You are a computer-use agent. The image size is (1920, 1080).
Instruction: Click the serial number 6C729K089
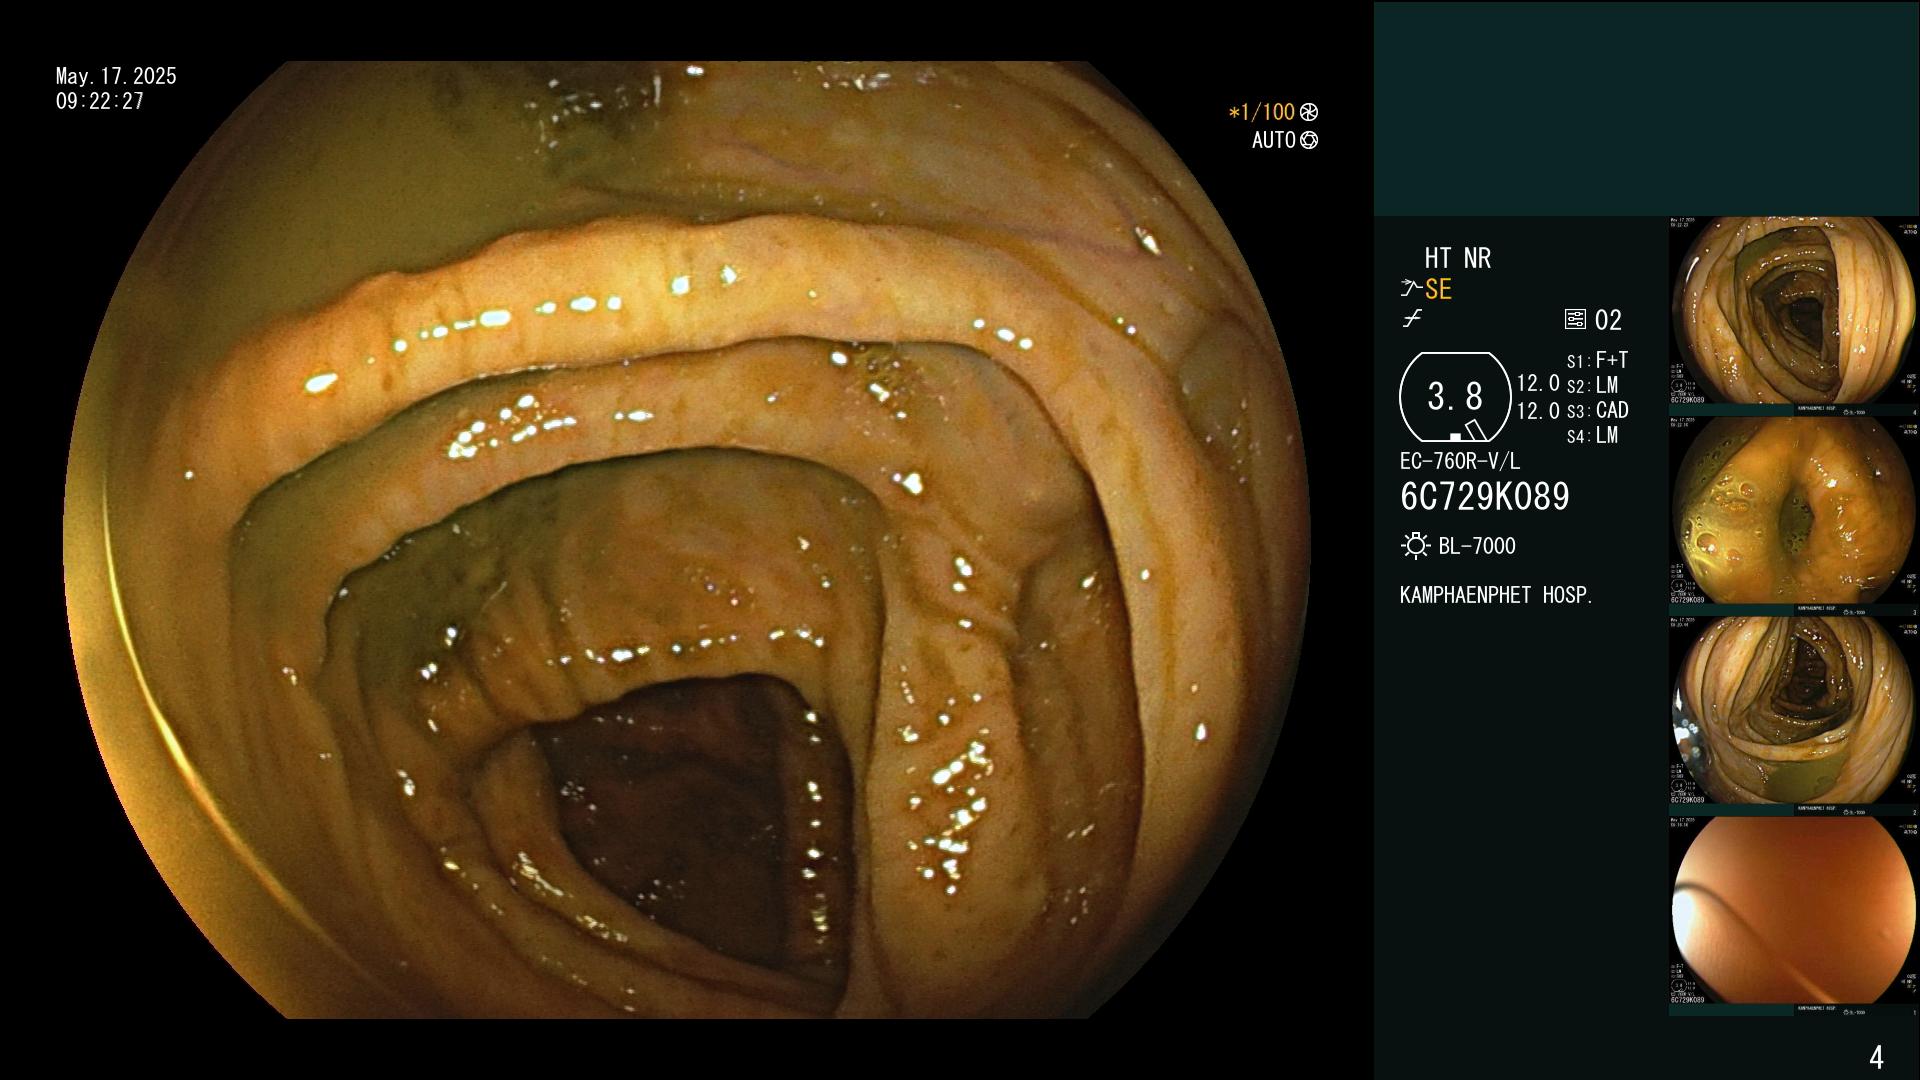pyautogui.click(x=1485, y=496)
